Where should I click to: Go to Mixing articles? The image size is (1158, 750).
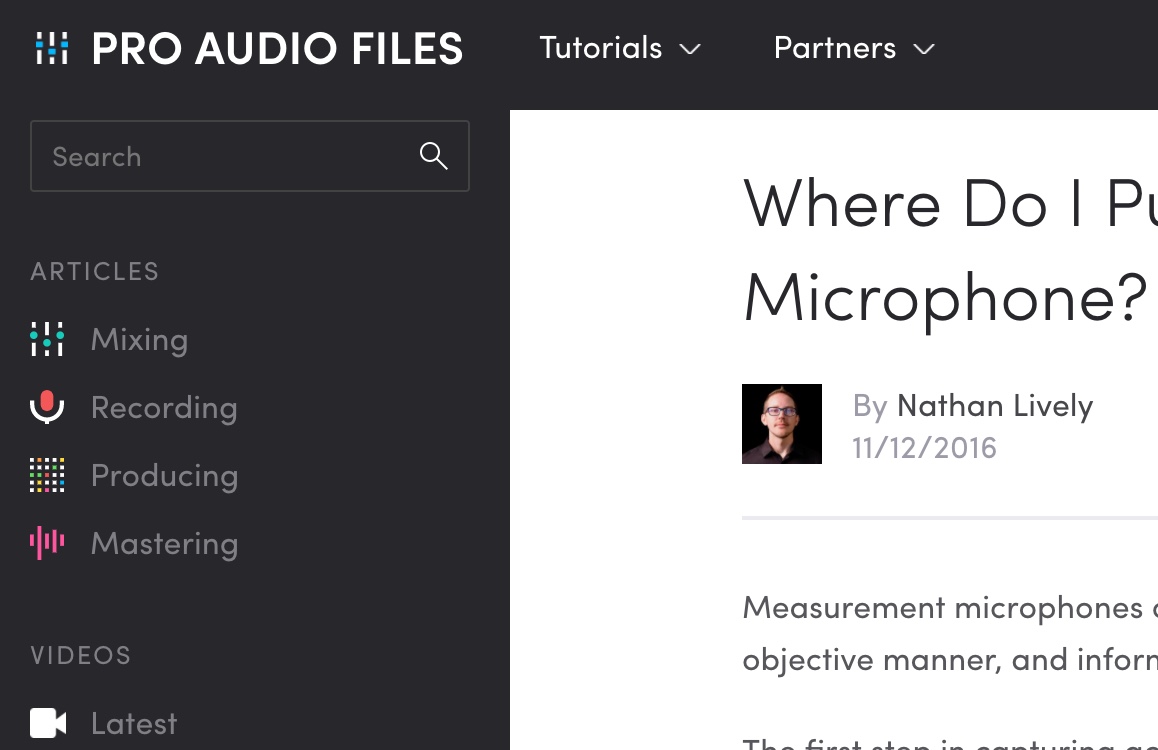coord(140,340)
